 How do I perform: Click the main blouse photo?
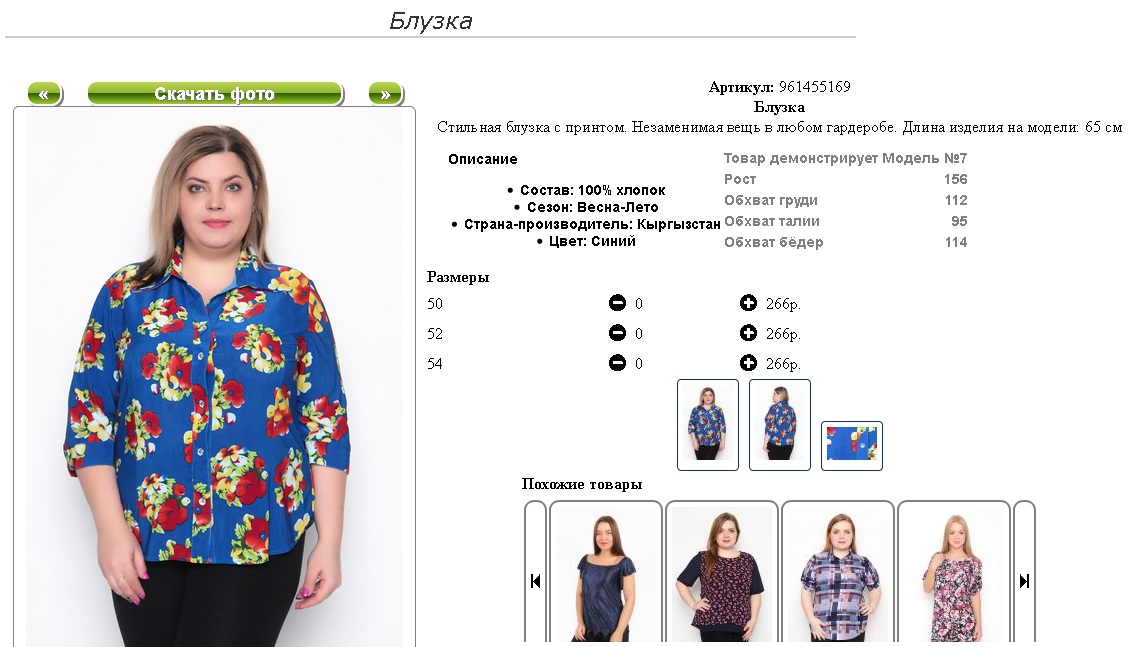214,378
